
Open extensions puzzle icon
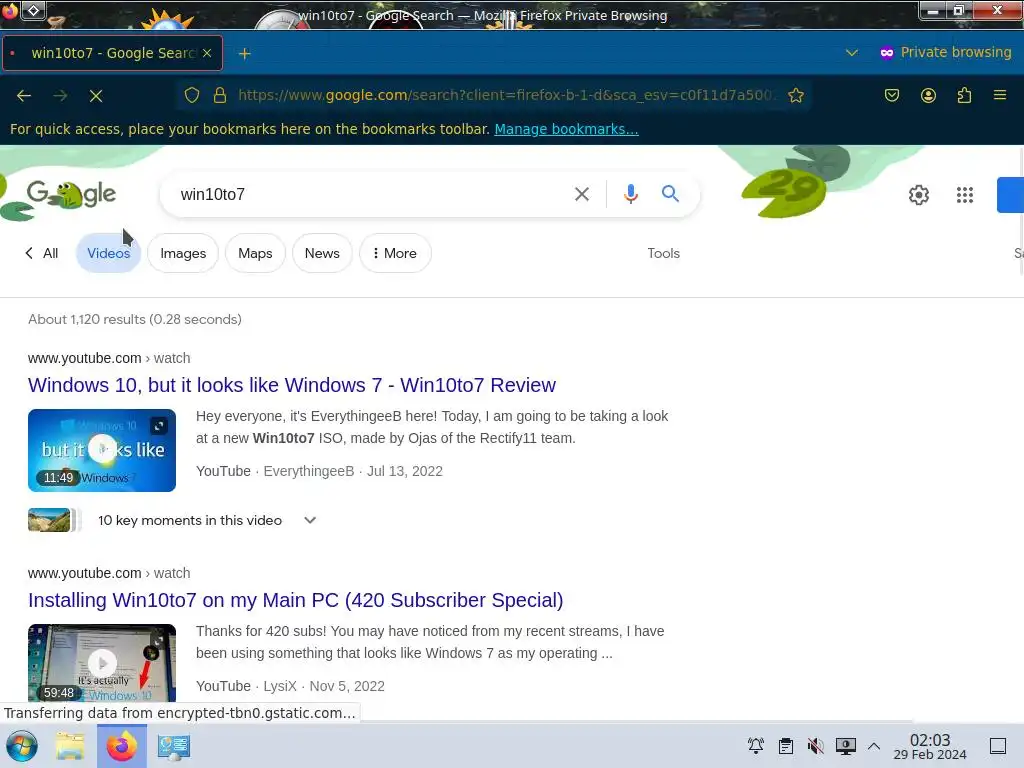pyautogui.click(x=964, y=95)
